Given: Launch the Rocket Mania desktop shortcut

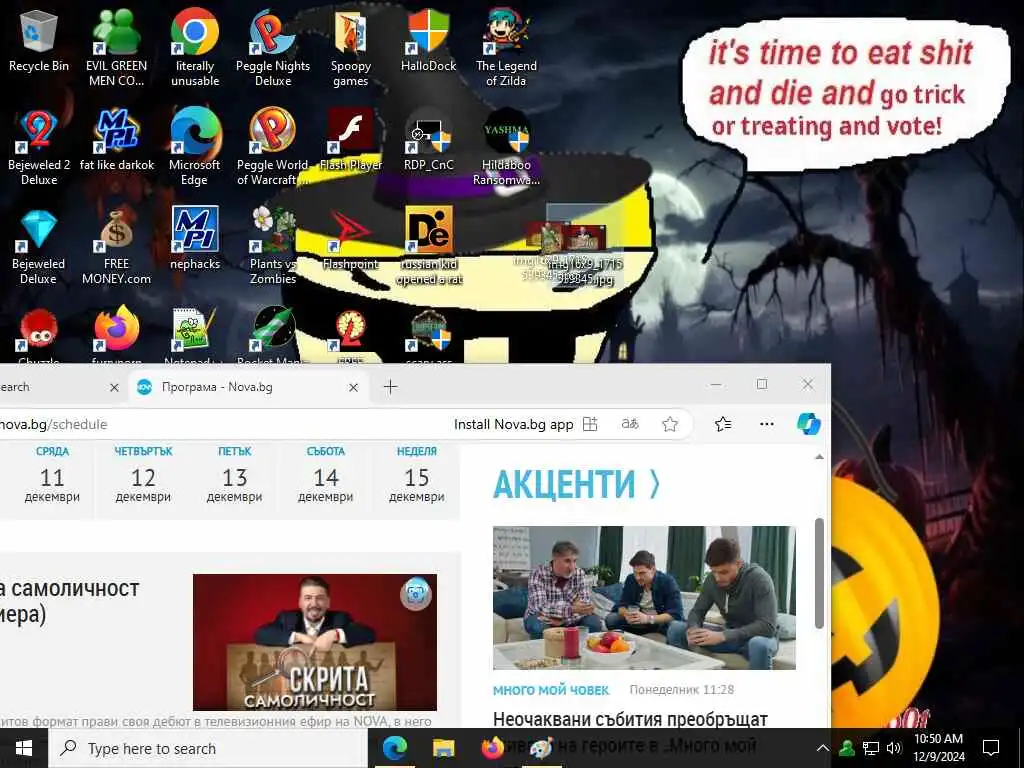Looking at the screenshot, I should (273, 336).
